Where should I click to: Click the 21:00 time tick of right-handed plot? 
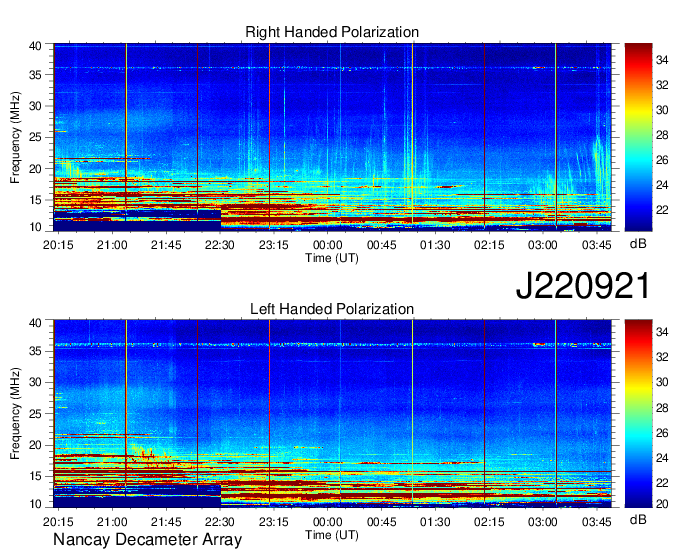(112, 245)
